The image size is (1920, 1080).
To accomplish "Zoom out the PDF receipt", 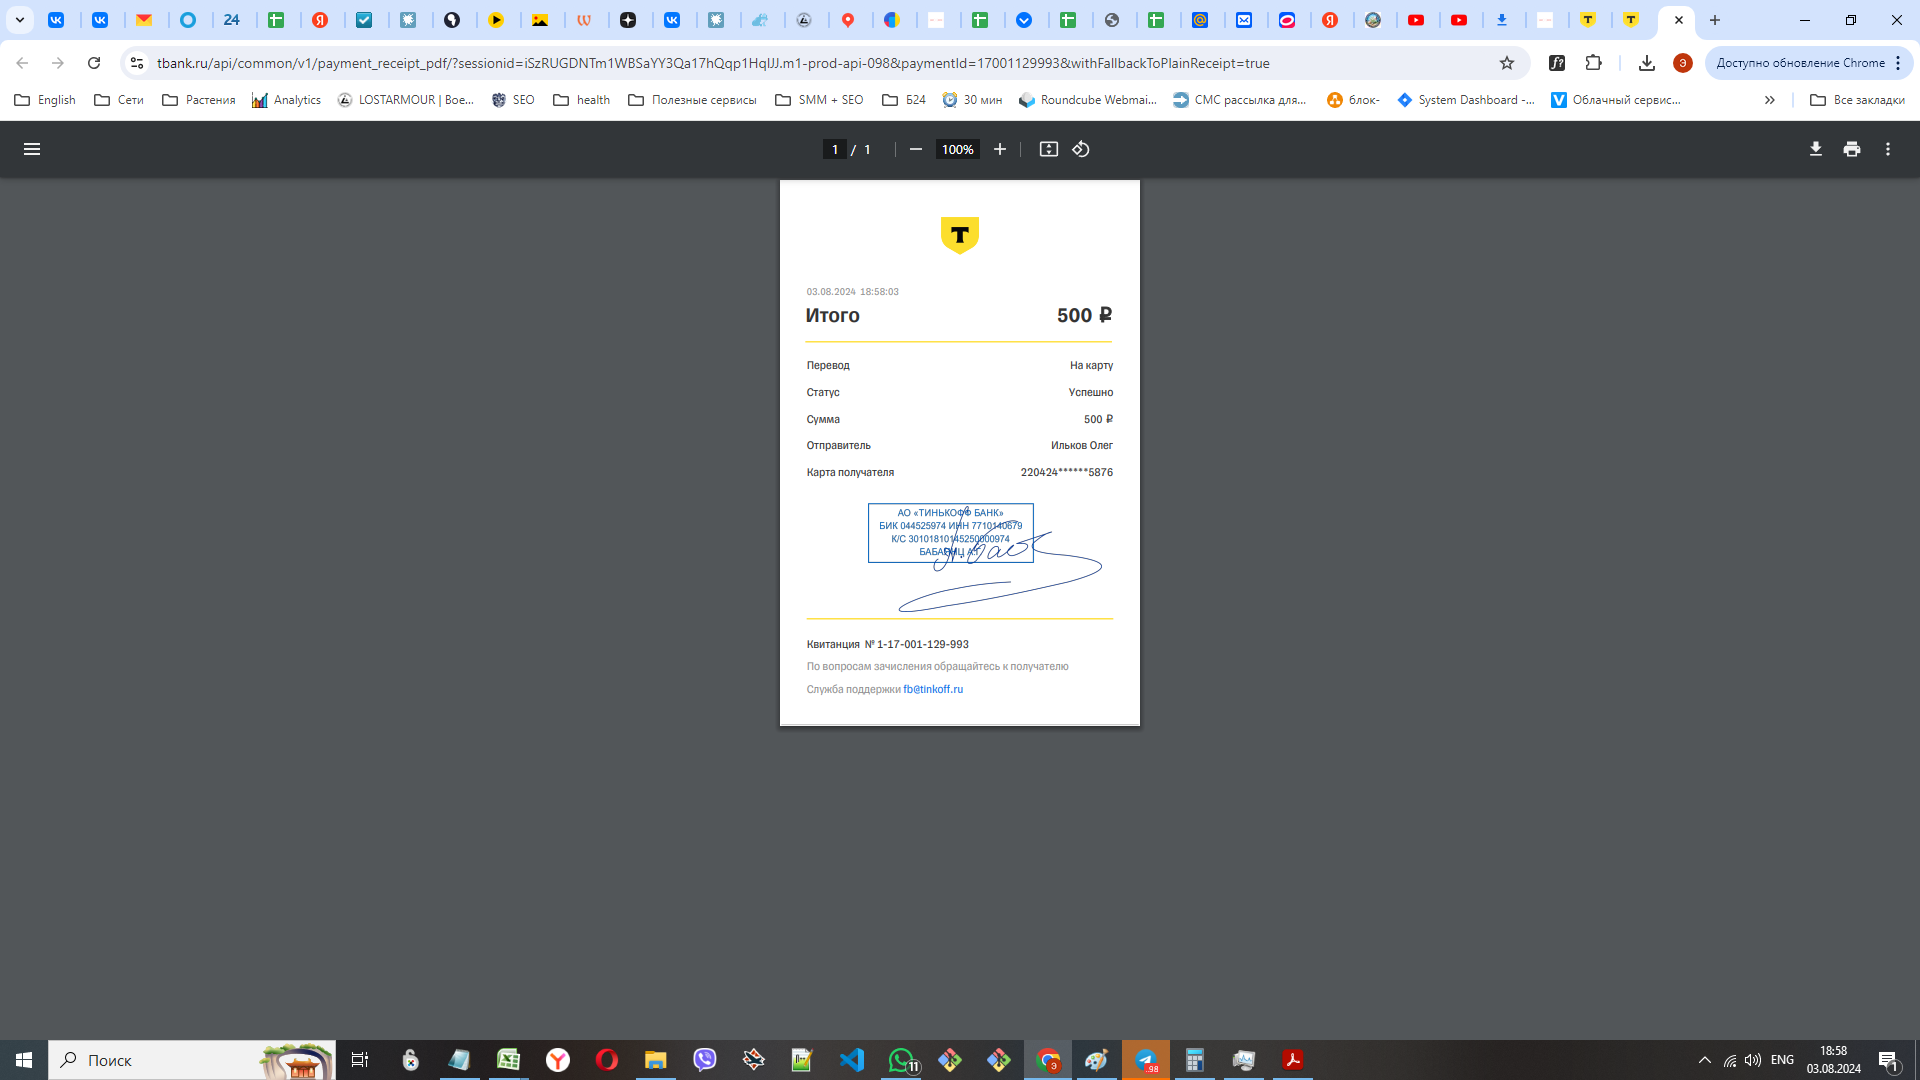I will click(x=915, y=149).
